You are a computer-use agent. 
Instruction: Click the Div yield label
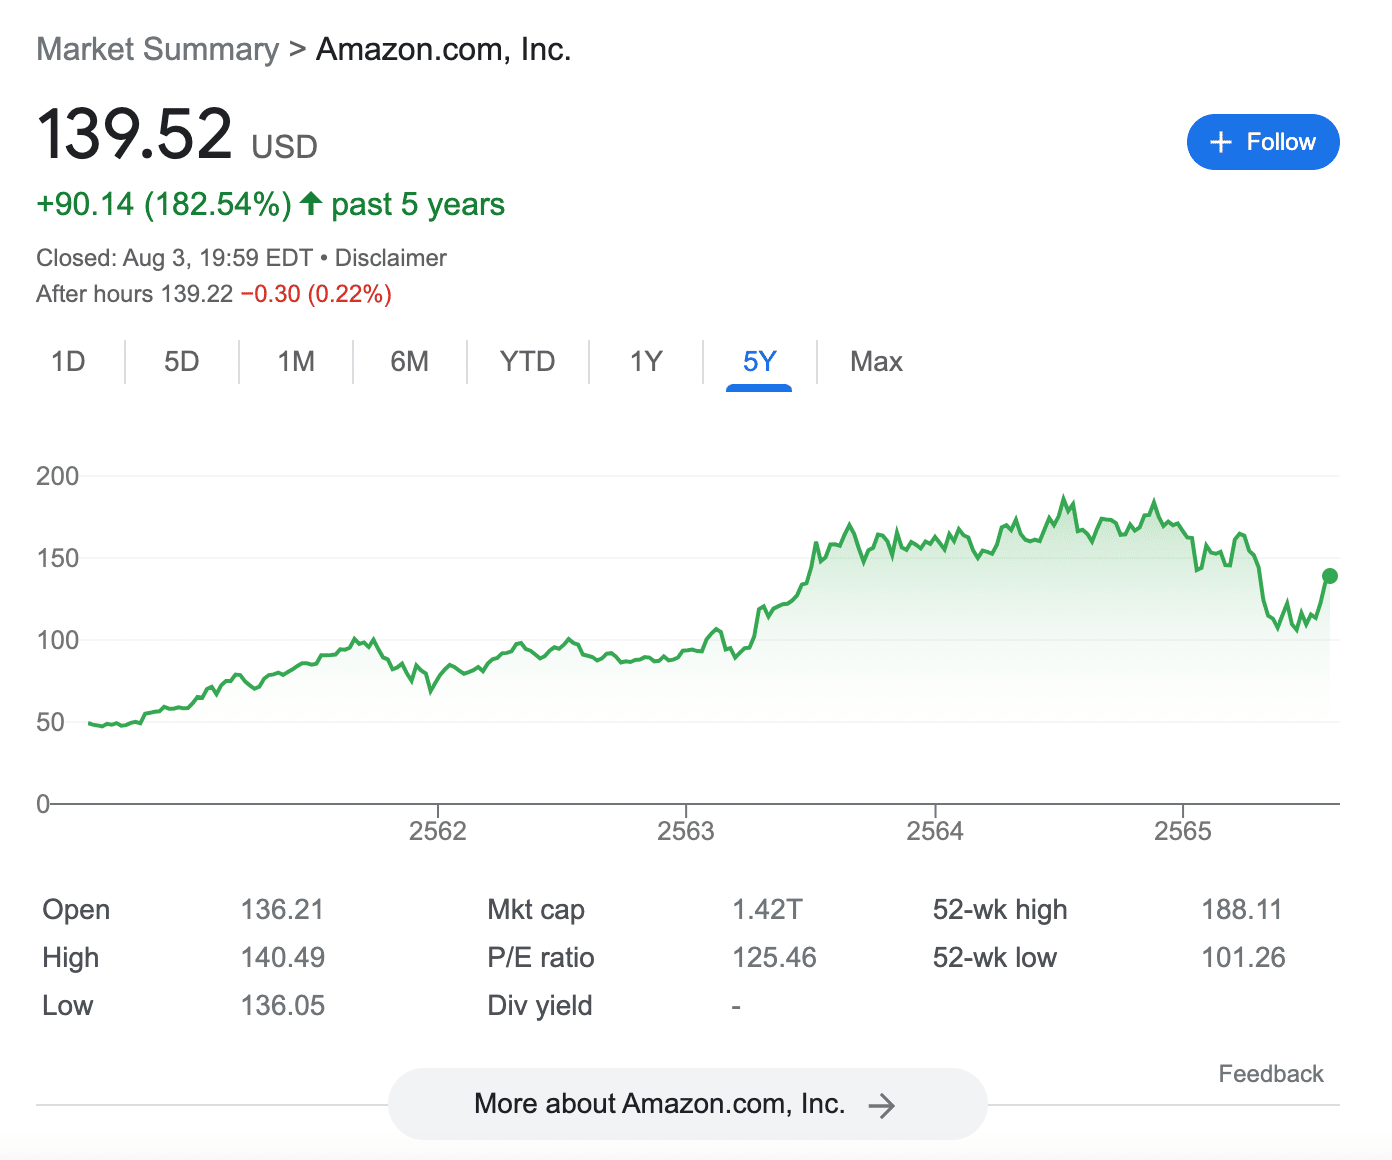[540, 1006]
